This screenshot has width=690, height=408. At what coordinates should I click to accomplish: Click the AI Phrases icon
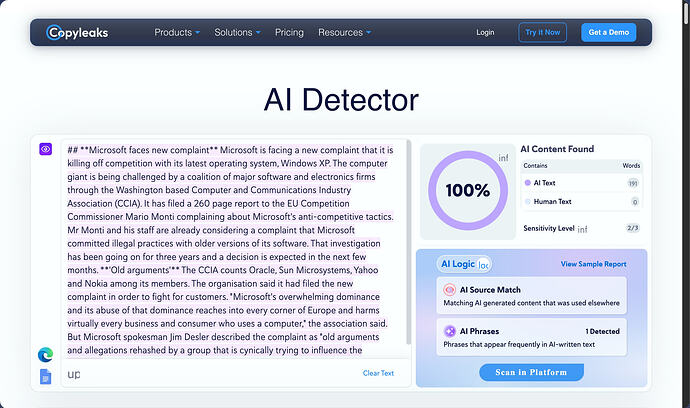(449, 331)
